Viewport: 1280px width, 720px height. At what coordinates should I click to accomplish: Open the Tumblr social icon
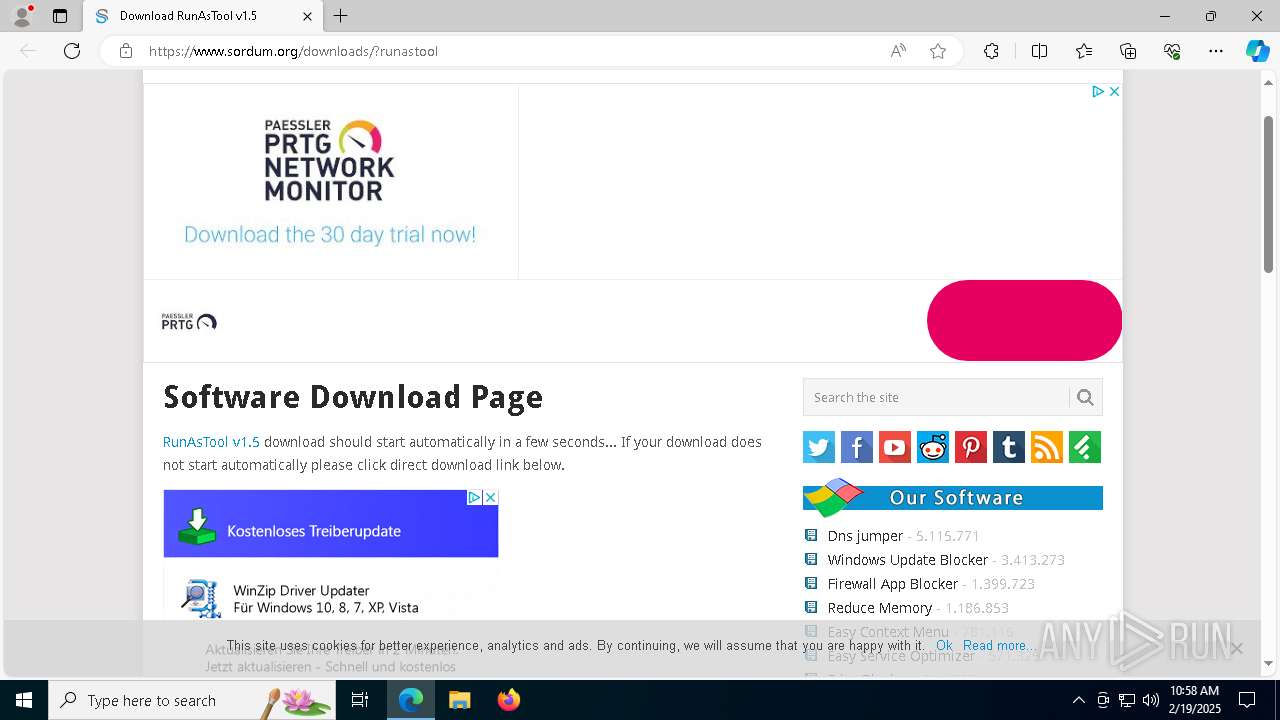pos(1009,447)
